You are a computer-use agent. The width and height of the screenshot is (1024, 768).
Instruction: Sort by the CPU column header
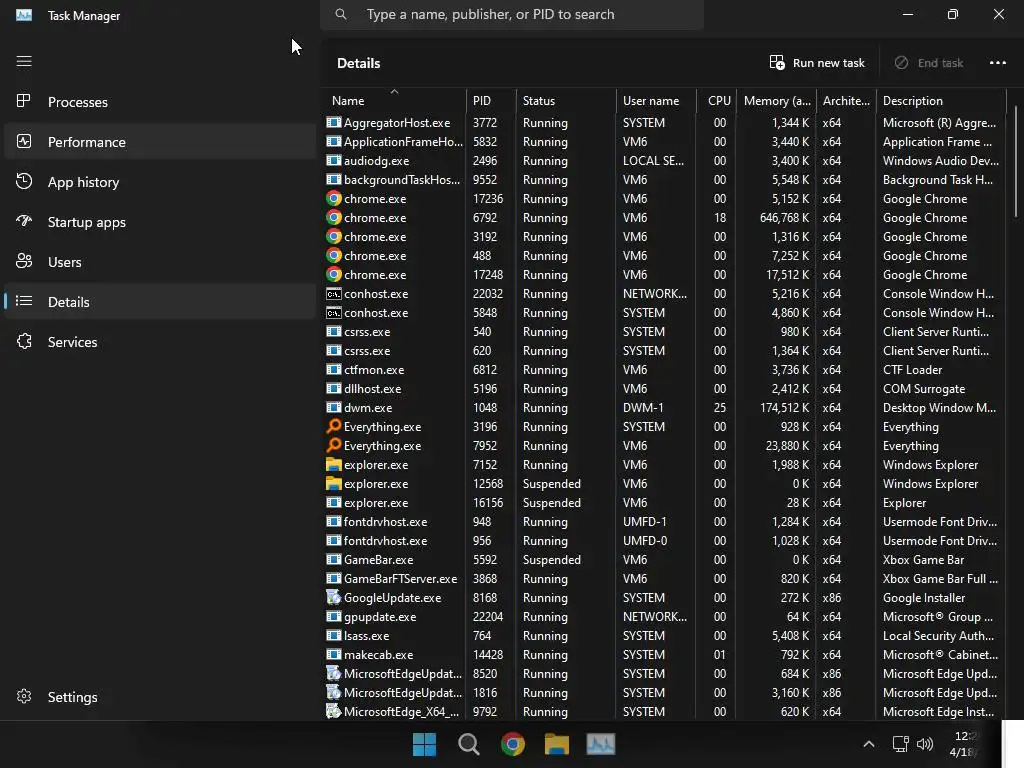[716, 101]
